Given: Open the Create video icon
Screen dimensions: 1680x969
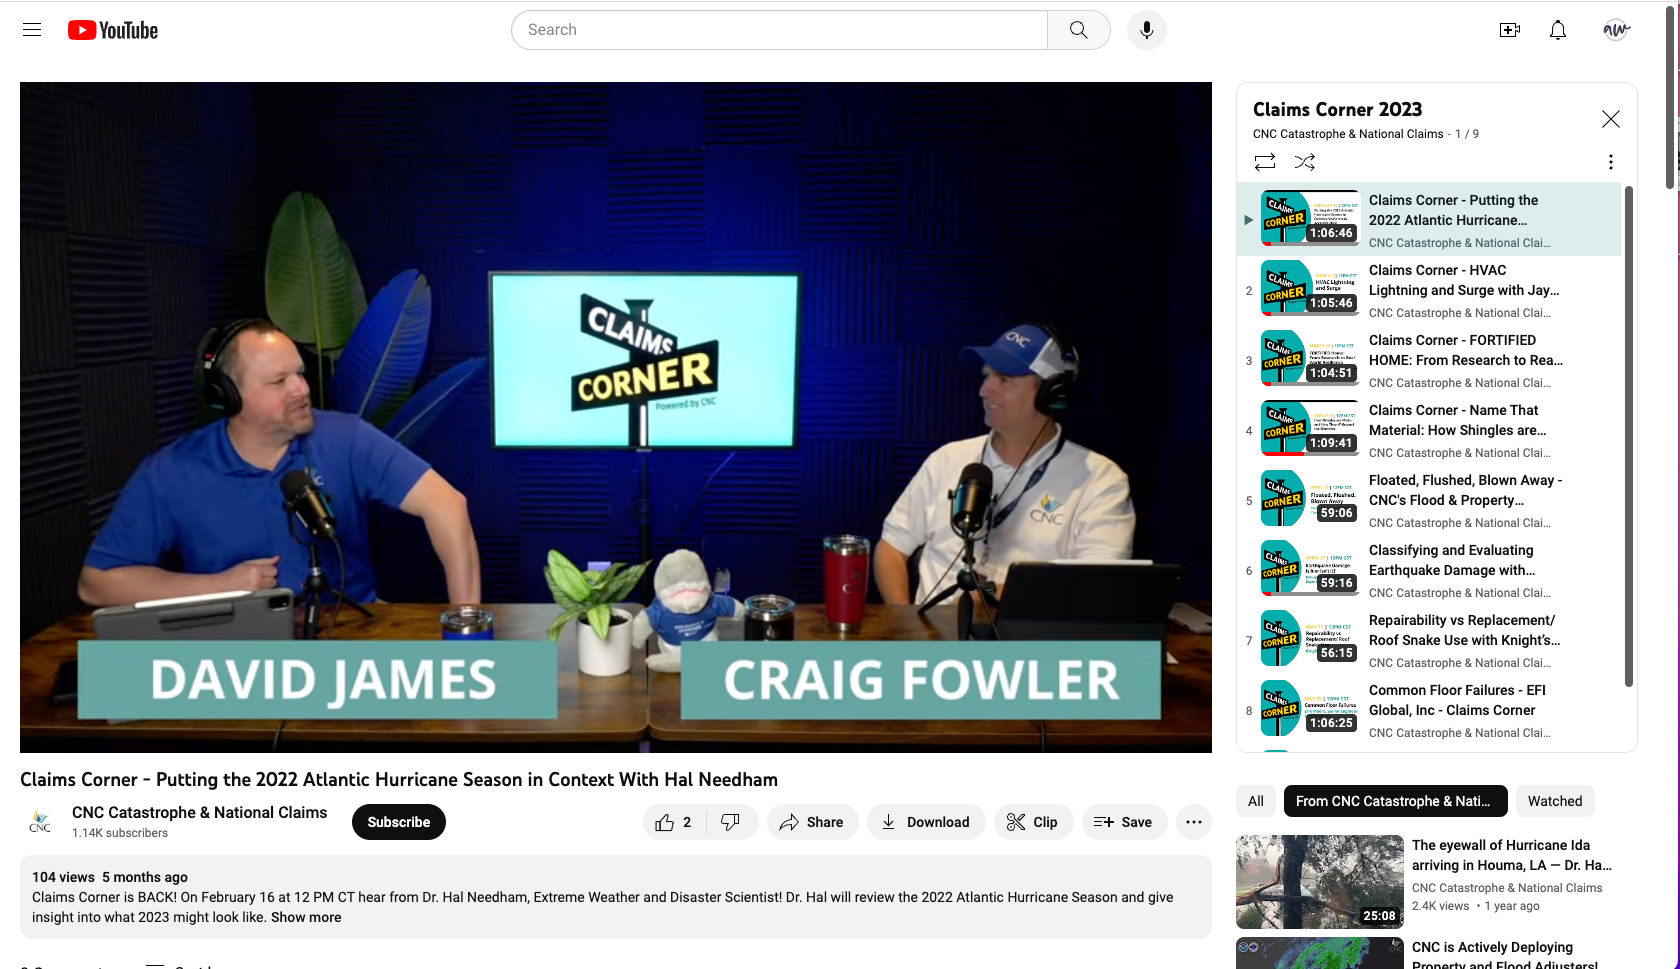Looking at the screenshot, I should pyautogui.click(x=1509, y=30).
